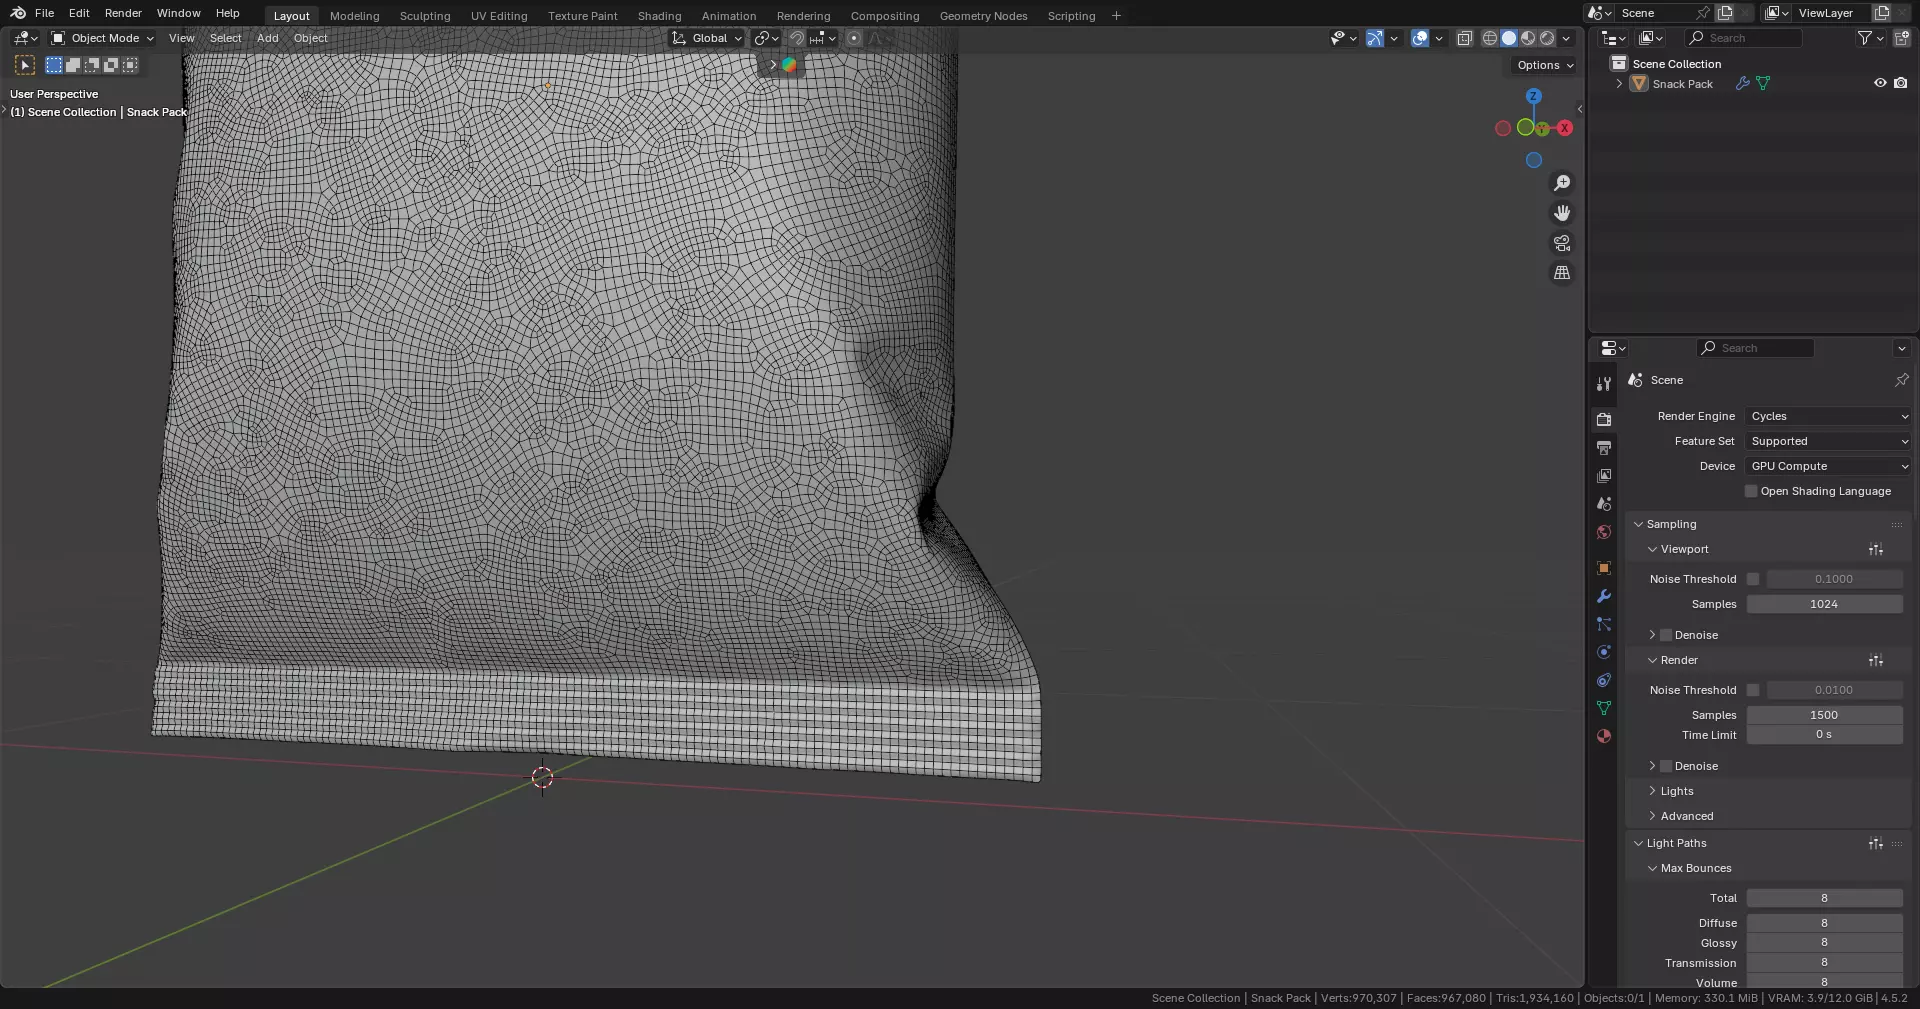
Task: Switch to the Geometry Nodes workspace tab
Action: 983,16
